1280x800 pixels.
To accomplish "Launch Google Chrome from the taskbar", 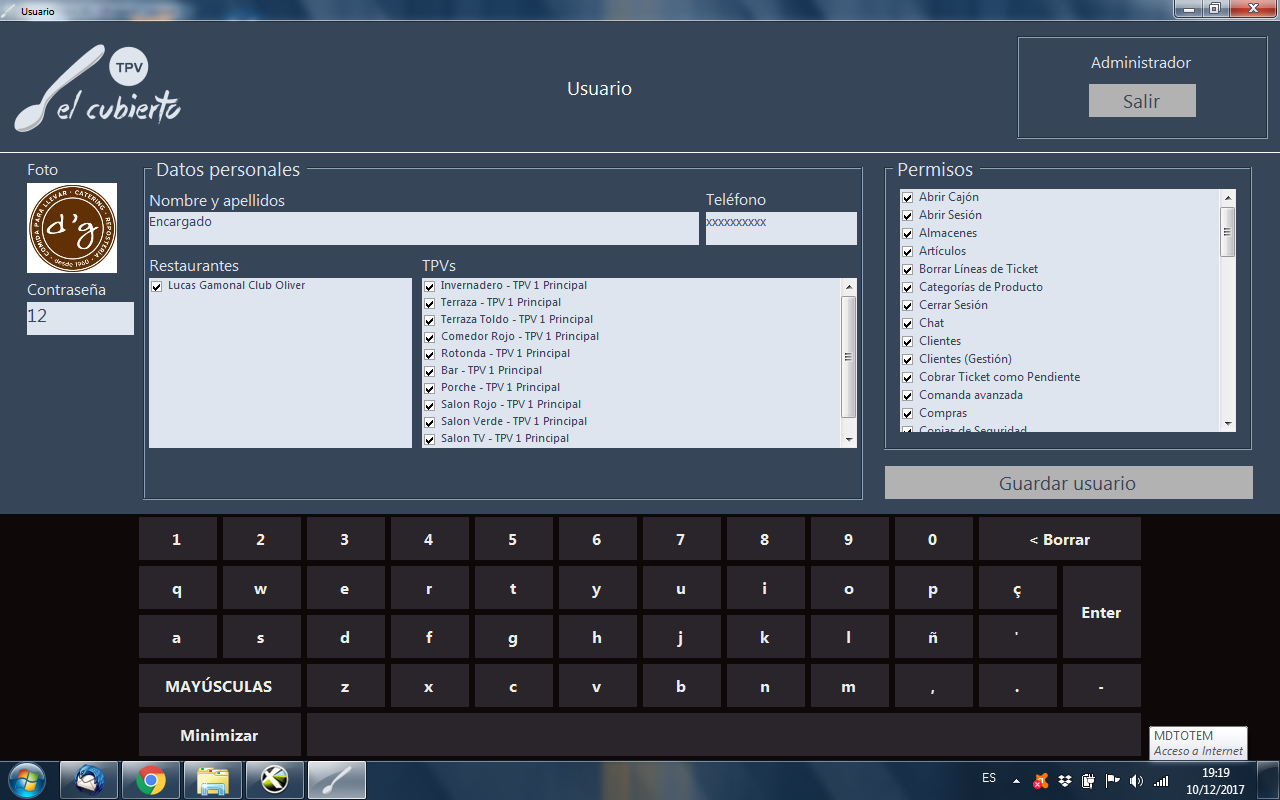I will [x=151, y=779].
